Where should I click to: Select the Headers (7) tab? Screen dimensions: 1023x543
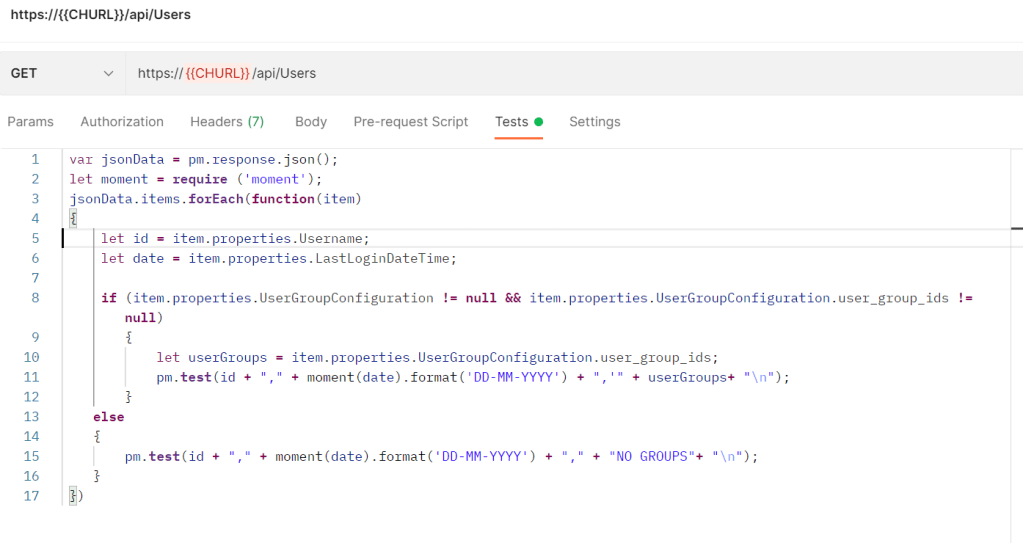(227, 122)
